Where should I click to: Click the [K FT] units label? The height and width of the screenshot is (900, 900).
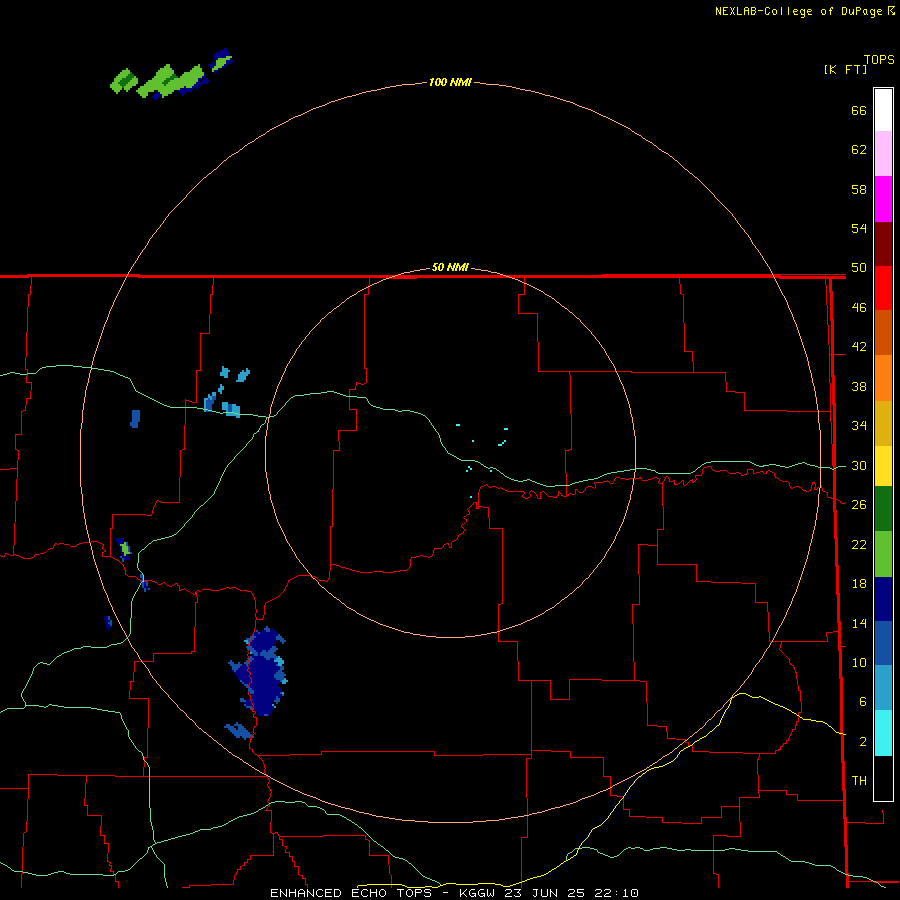click(x=845, y=69)
